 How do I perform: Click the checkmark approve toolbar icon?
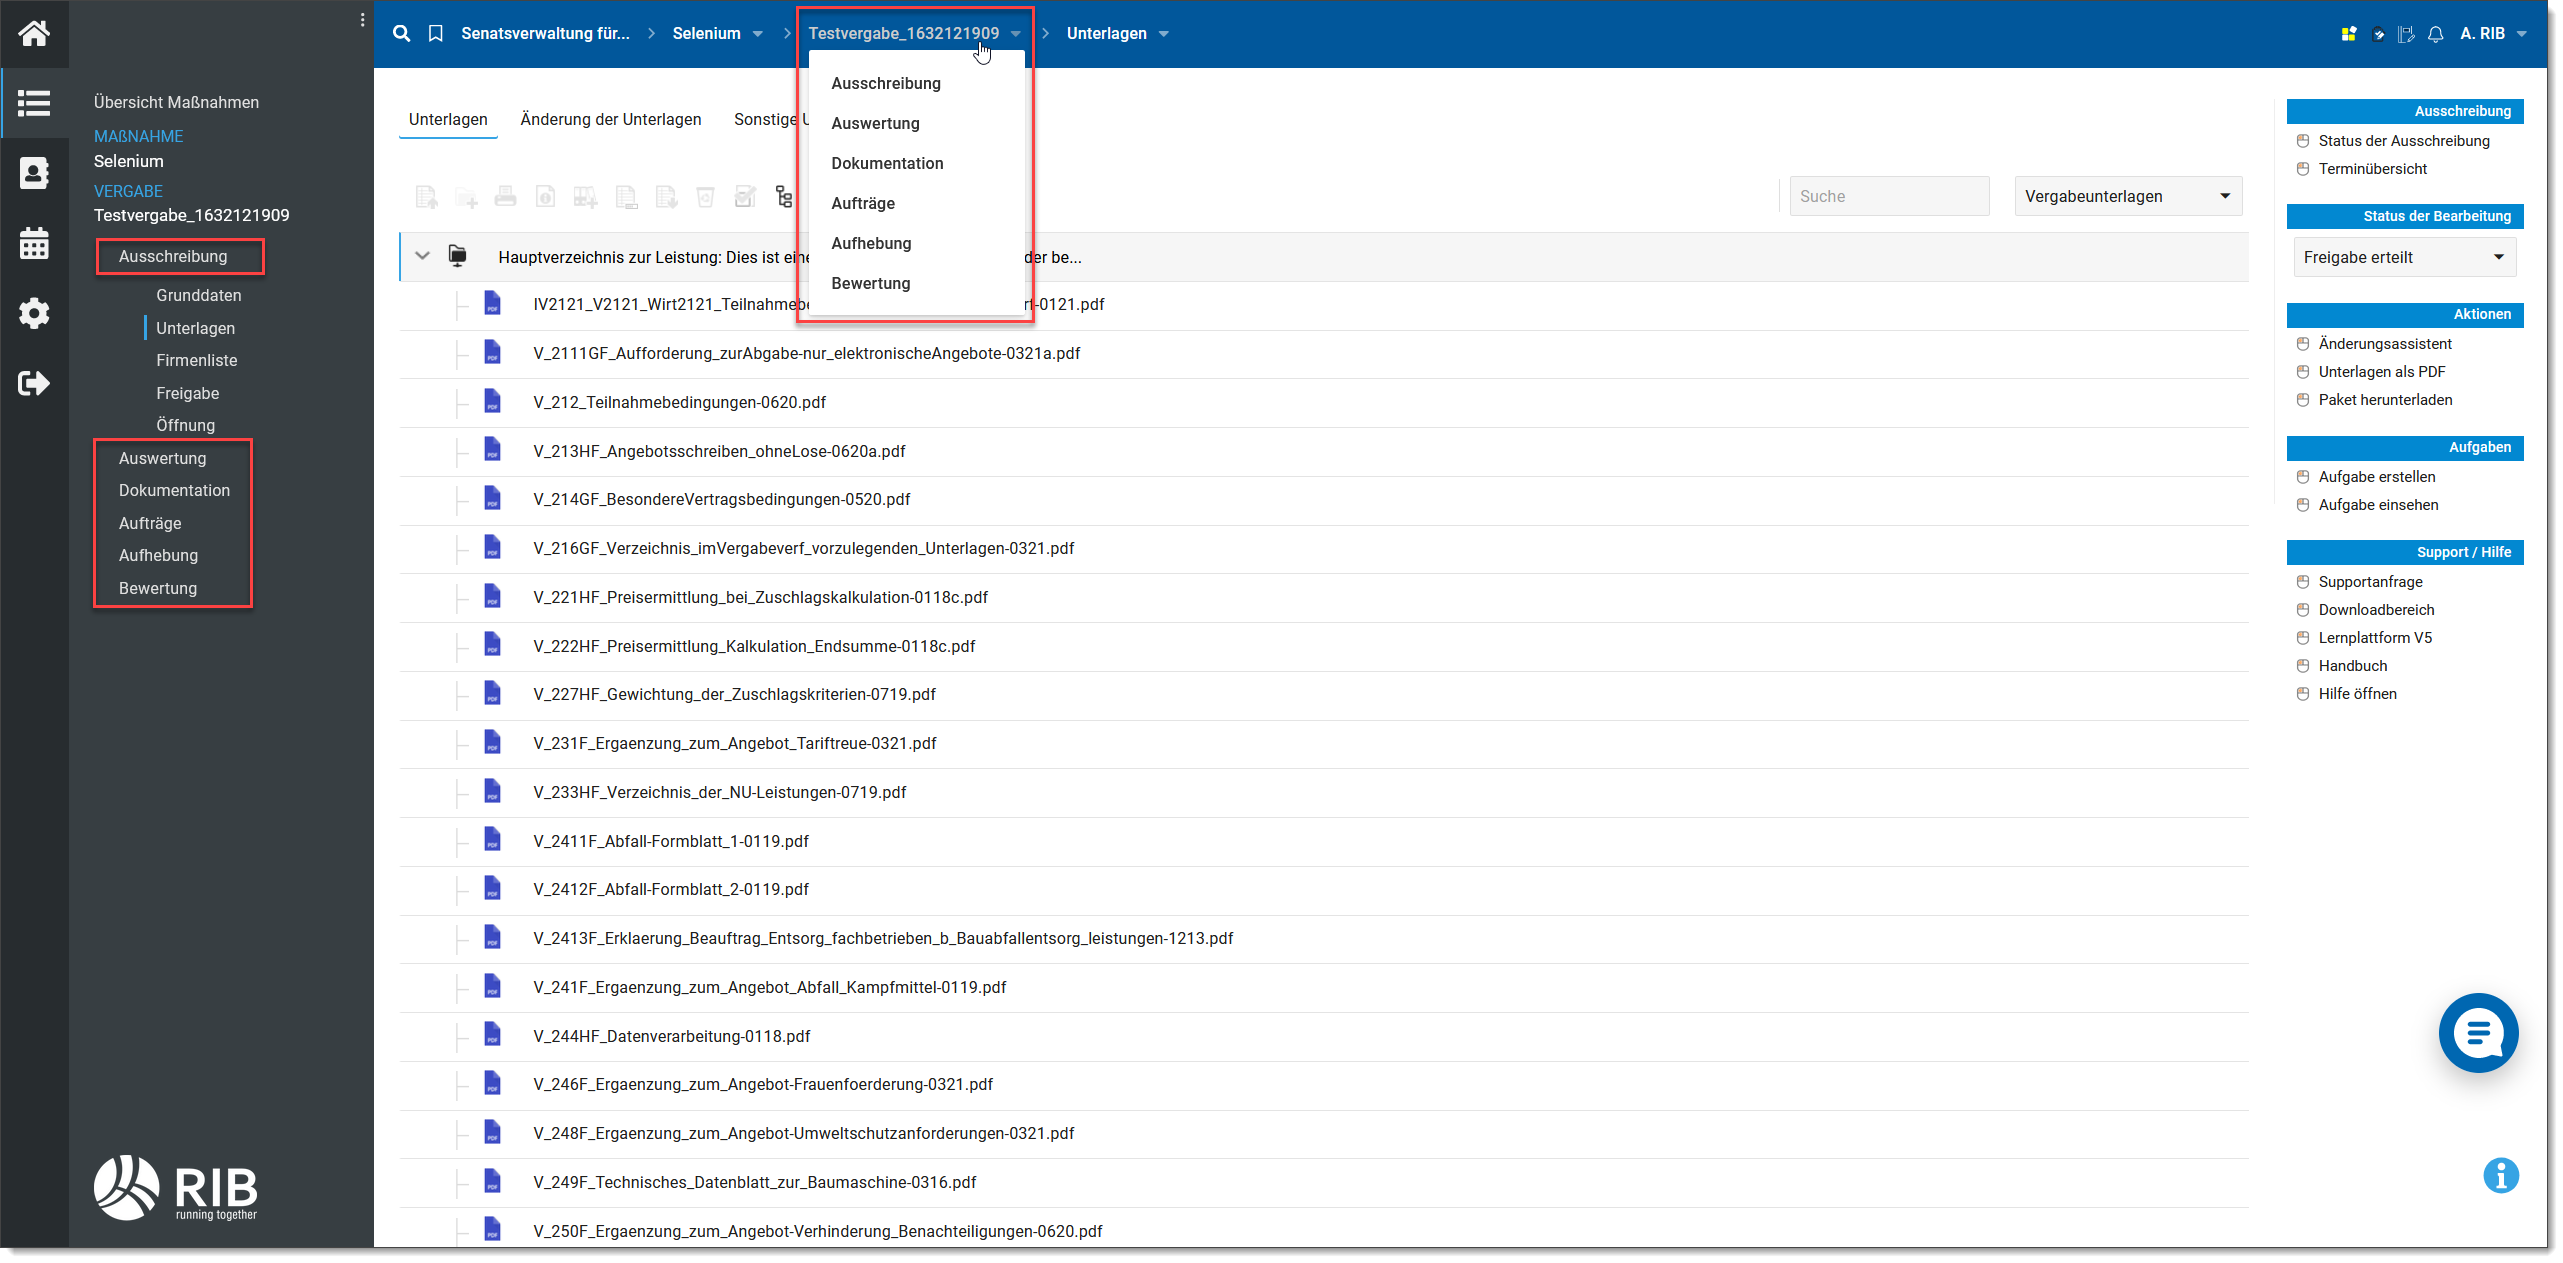click(745, 196)
